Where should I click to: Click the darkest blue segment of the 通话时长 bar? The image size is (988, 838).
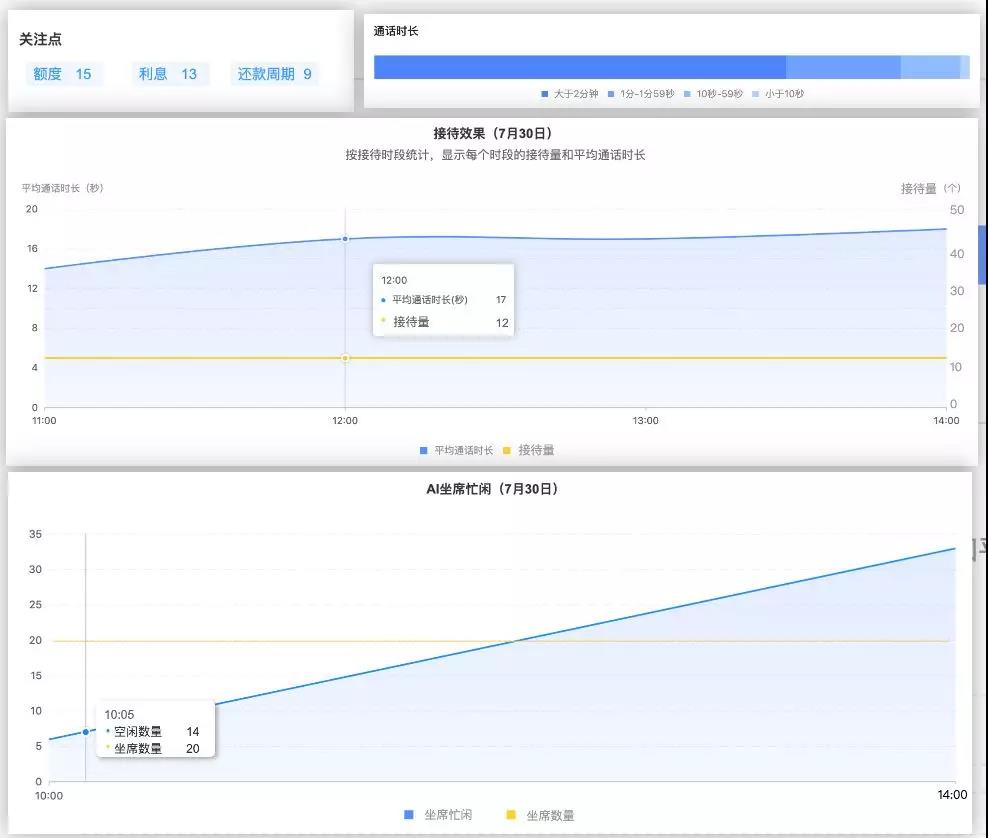(580, 67)
